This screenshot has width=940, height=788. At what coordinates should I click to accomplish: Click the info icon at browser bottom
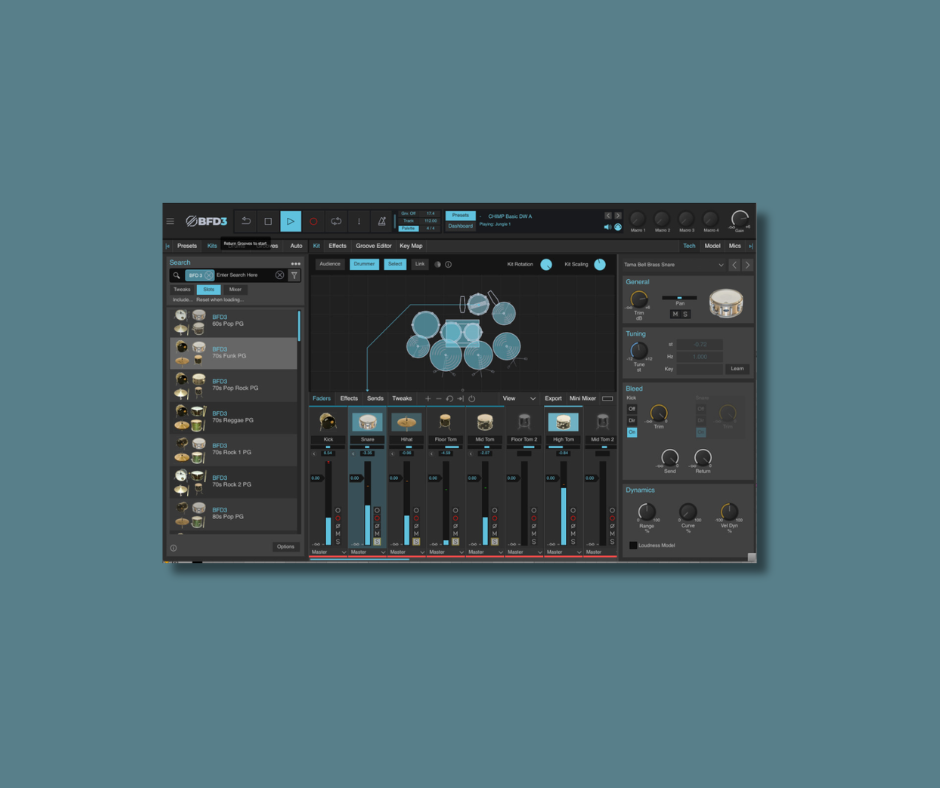point(173,548)
